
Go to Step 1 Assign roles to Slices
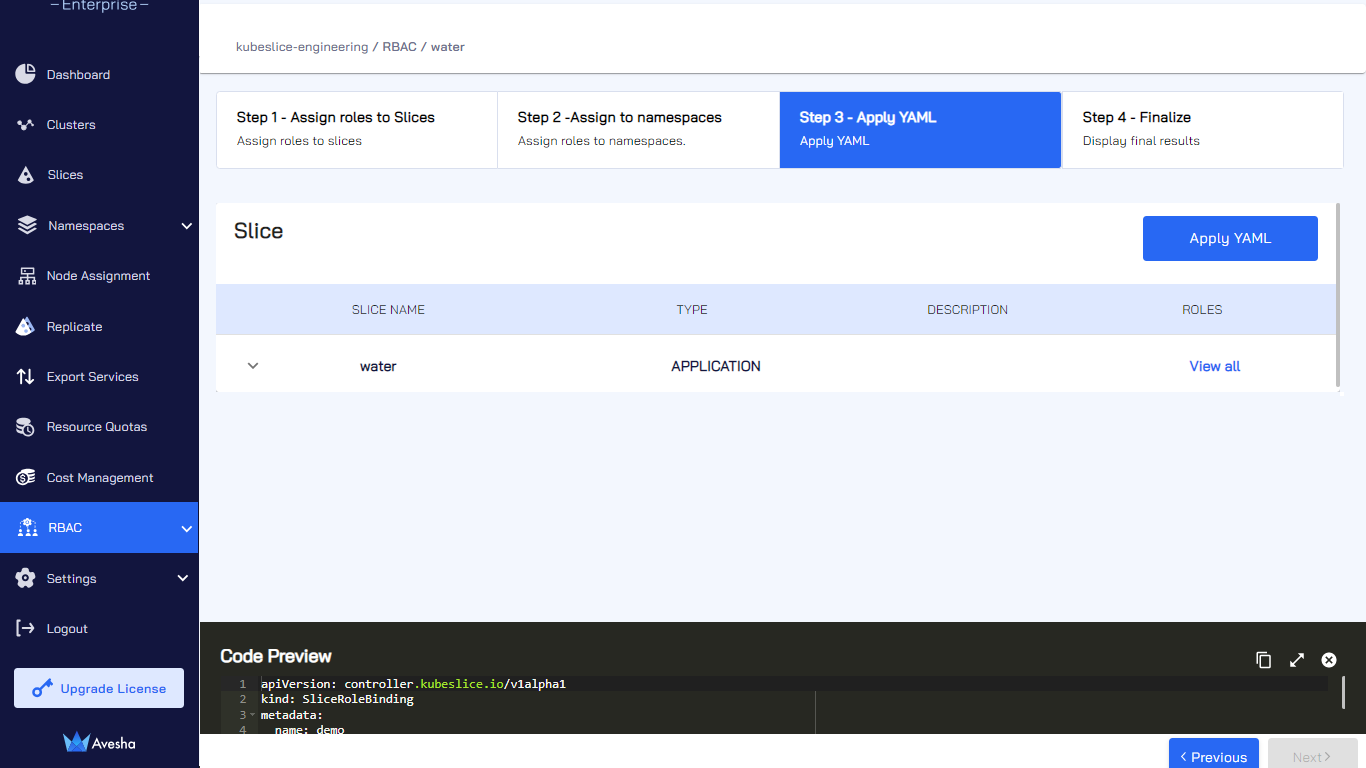point(357,130)
